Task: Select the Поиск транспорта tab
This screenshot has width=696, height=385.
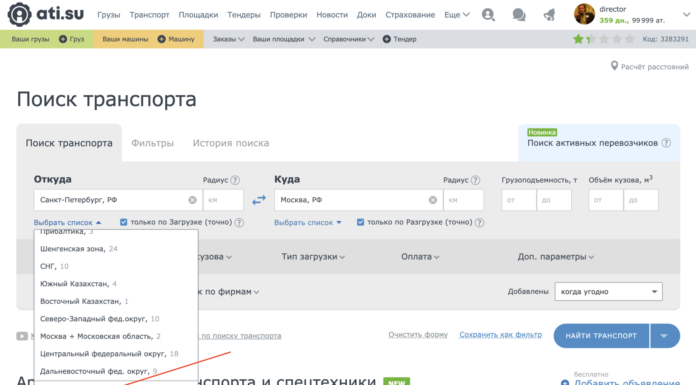Action: coord(69,143)
